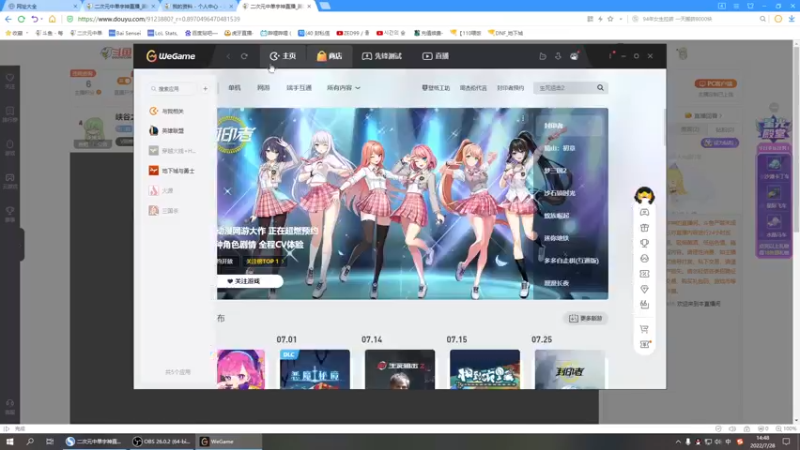Click the browser home icon
800x450 pixels.
52,19
